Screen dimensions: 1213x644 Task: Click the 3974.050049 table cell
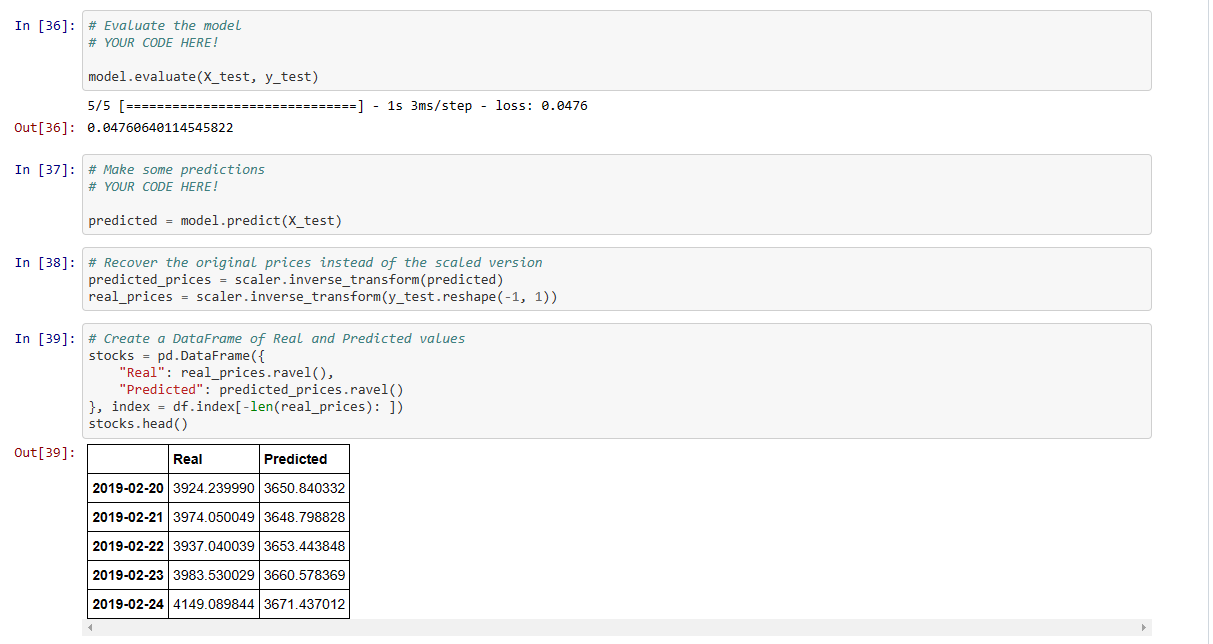pyautogui.click(x=214, y=517)
